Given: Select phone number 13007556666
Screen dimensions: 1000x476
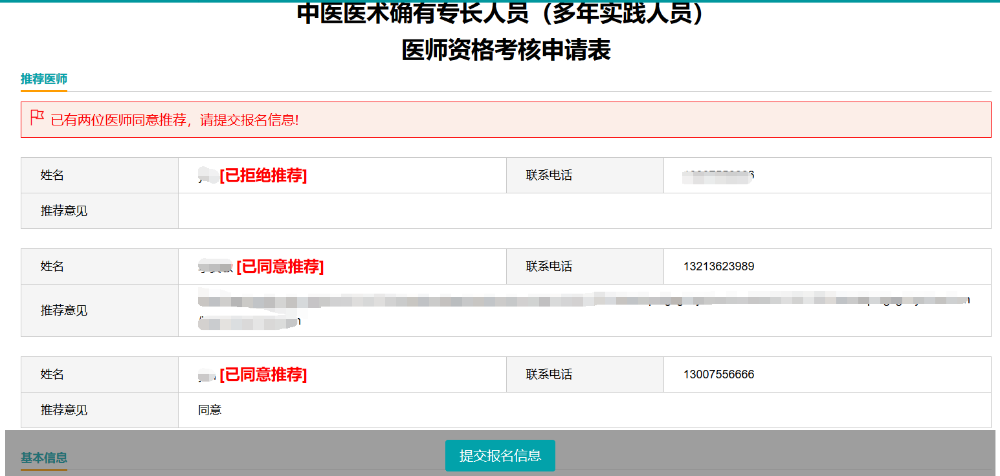Looking at the screenshot, I should 719,375.
